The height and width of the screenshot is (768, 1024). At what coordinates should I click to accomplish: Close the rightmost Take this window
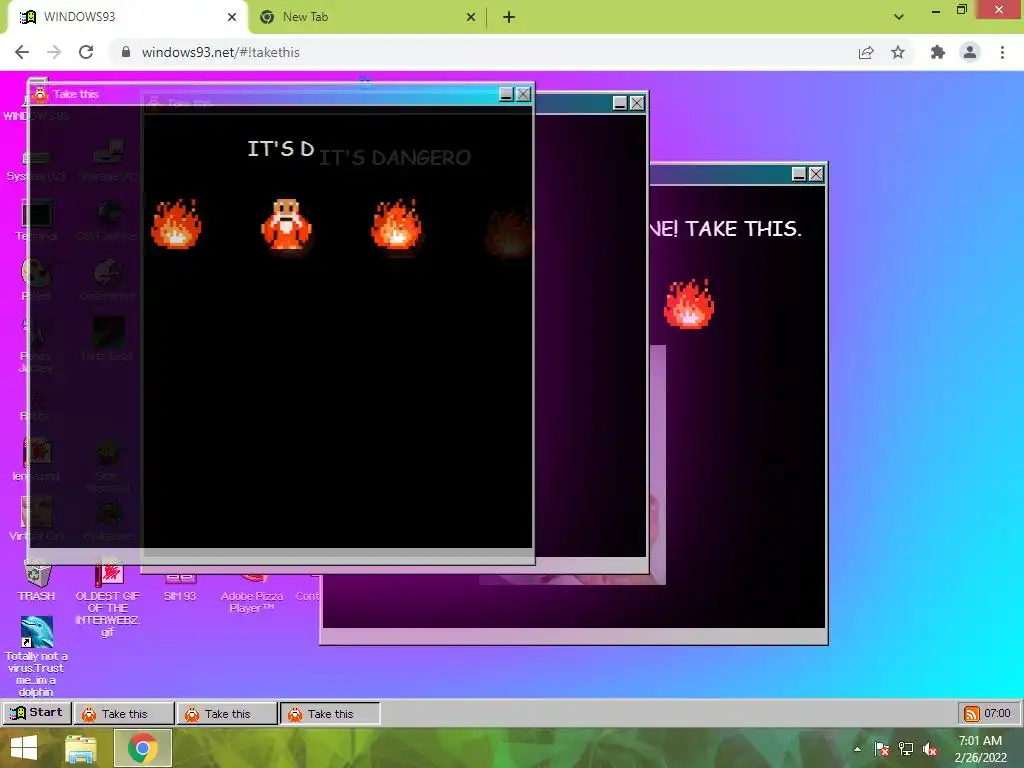(x=816, y=174)
